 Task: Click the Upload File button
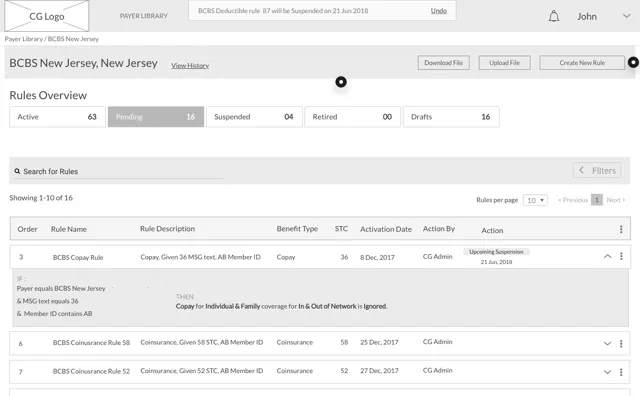pos(504,62)
